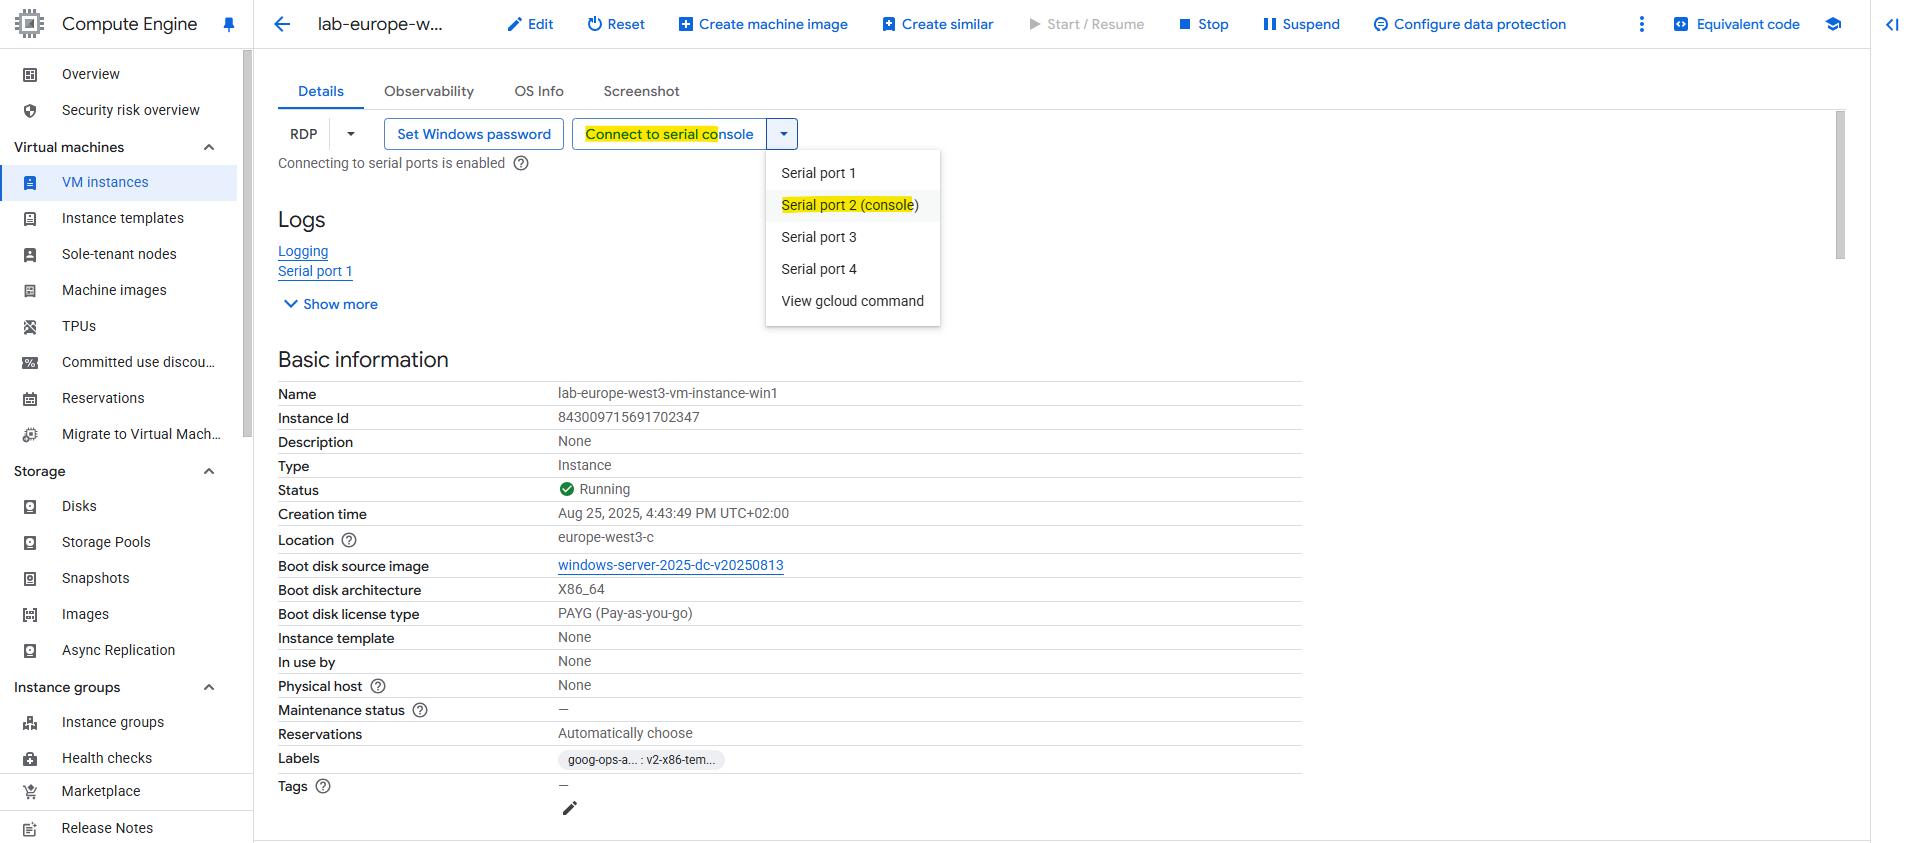Click help icon next to Physical host
1911x843 pixels.
(378, 686)
